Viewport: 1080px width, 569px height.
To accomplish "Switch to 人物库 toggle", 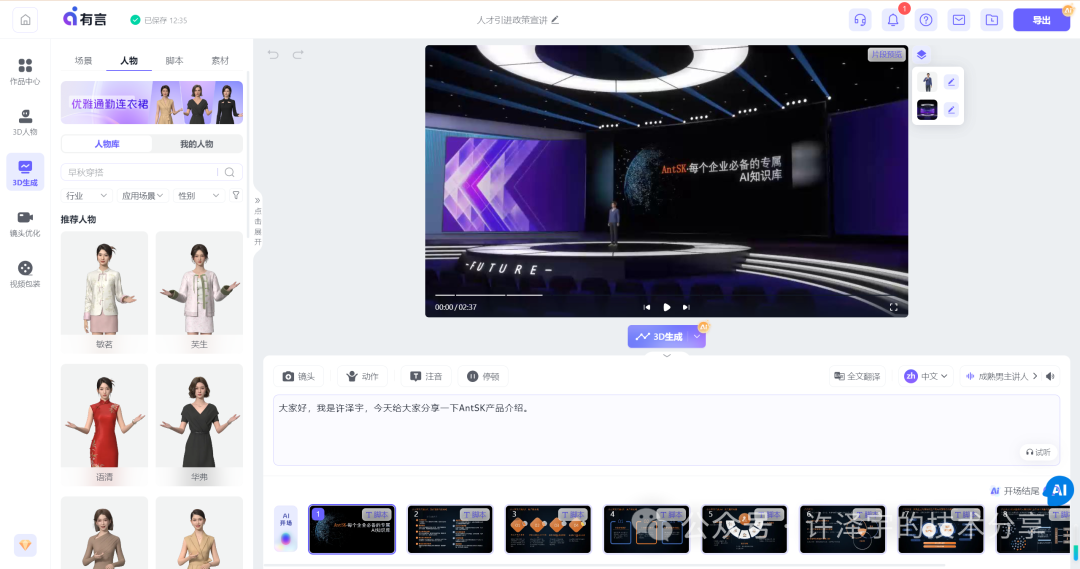I will pyautogui.click(x=107, y=144).
